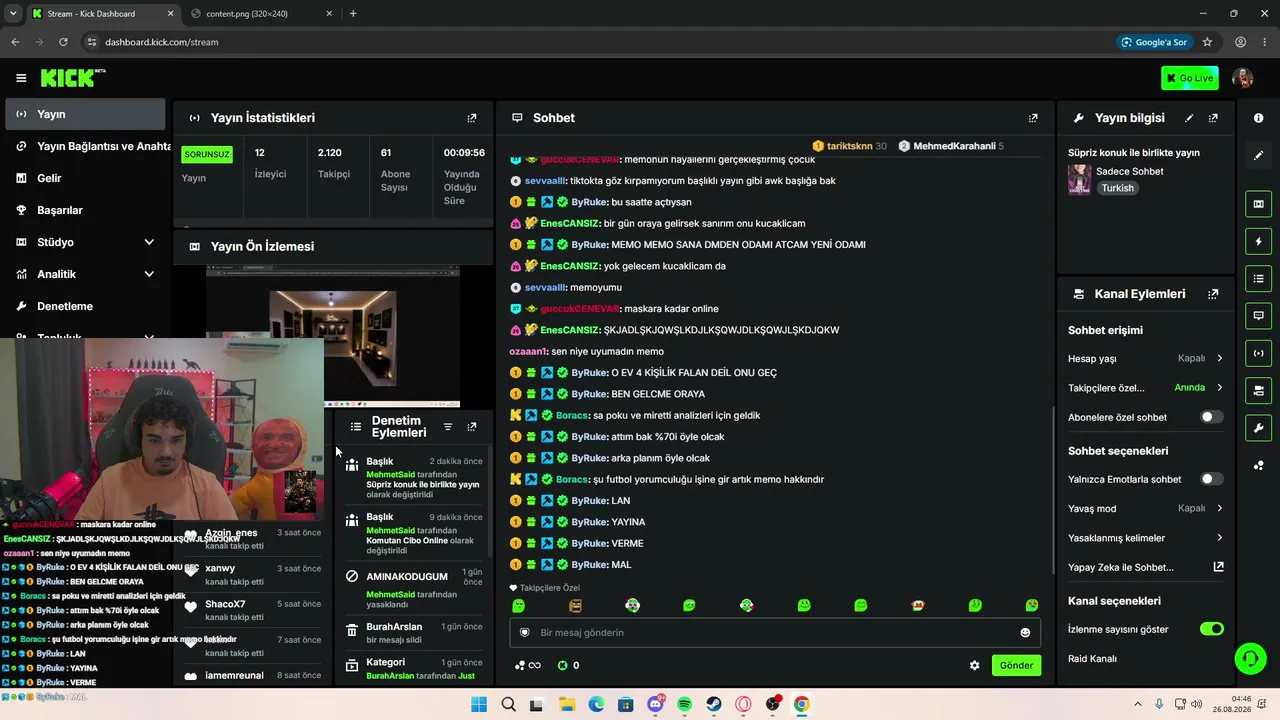Click Raid Kanalı option
This screenshot has height=720, width=1280.
point(1092,658)
